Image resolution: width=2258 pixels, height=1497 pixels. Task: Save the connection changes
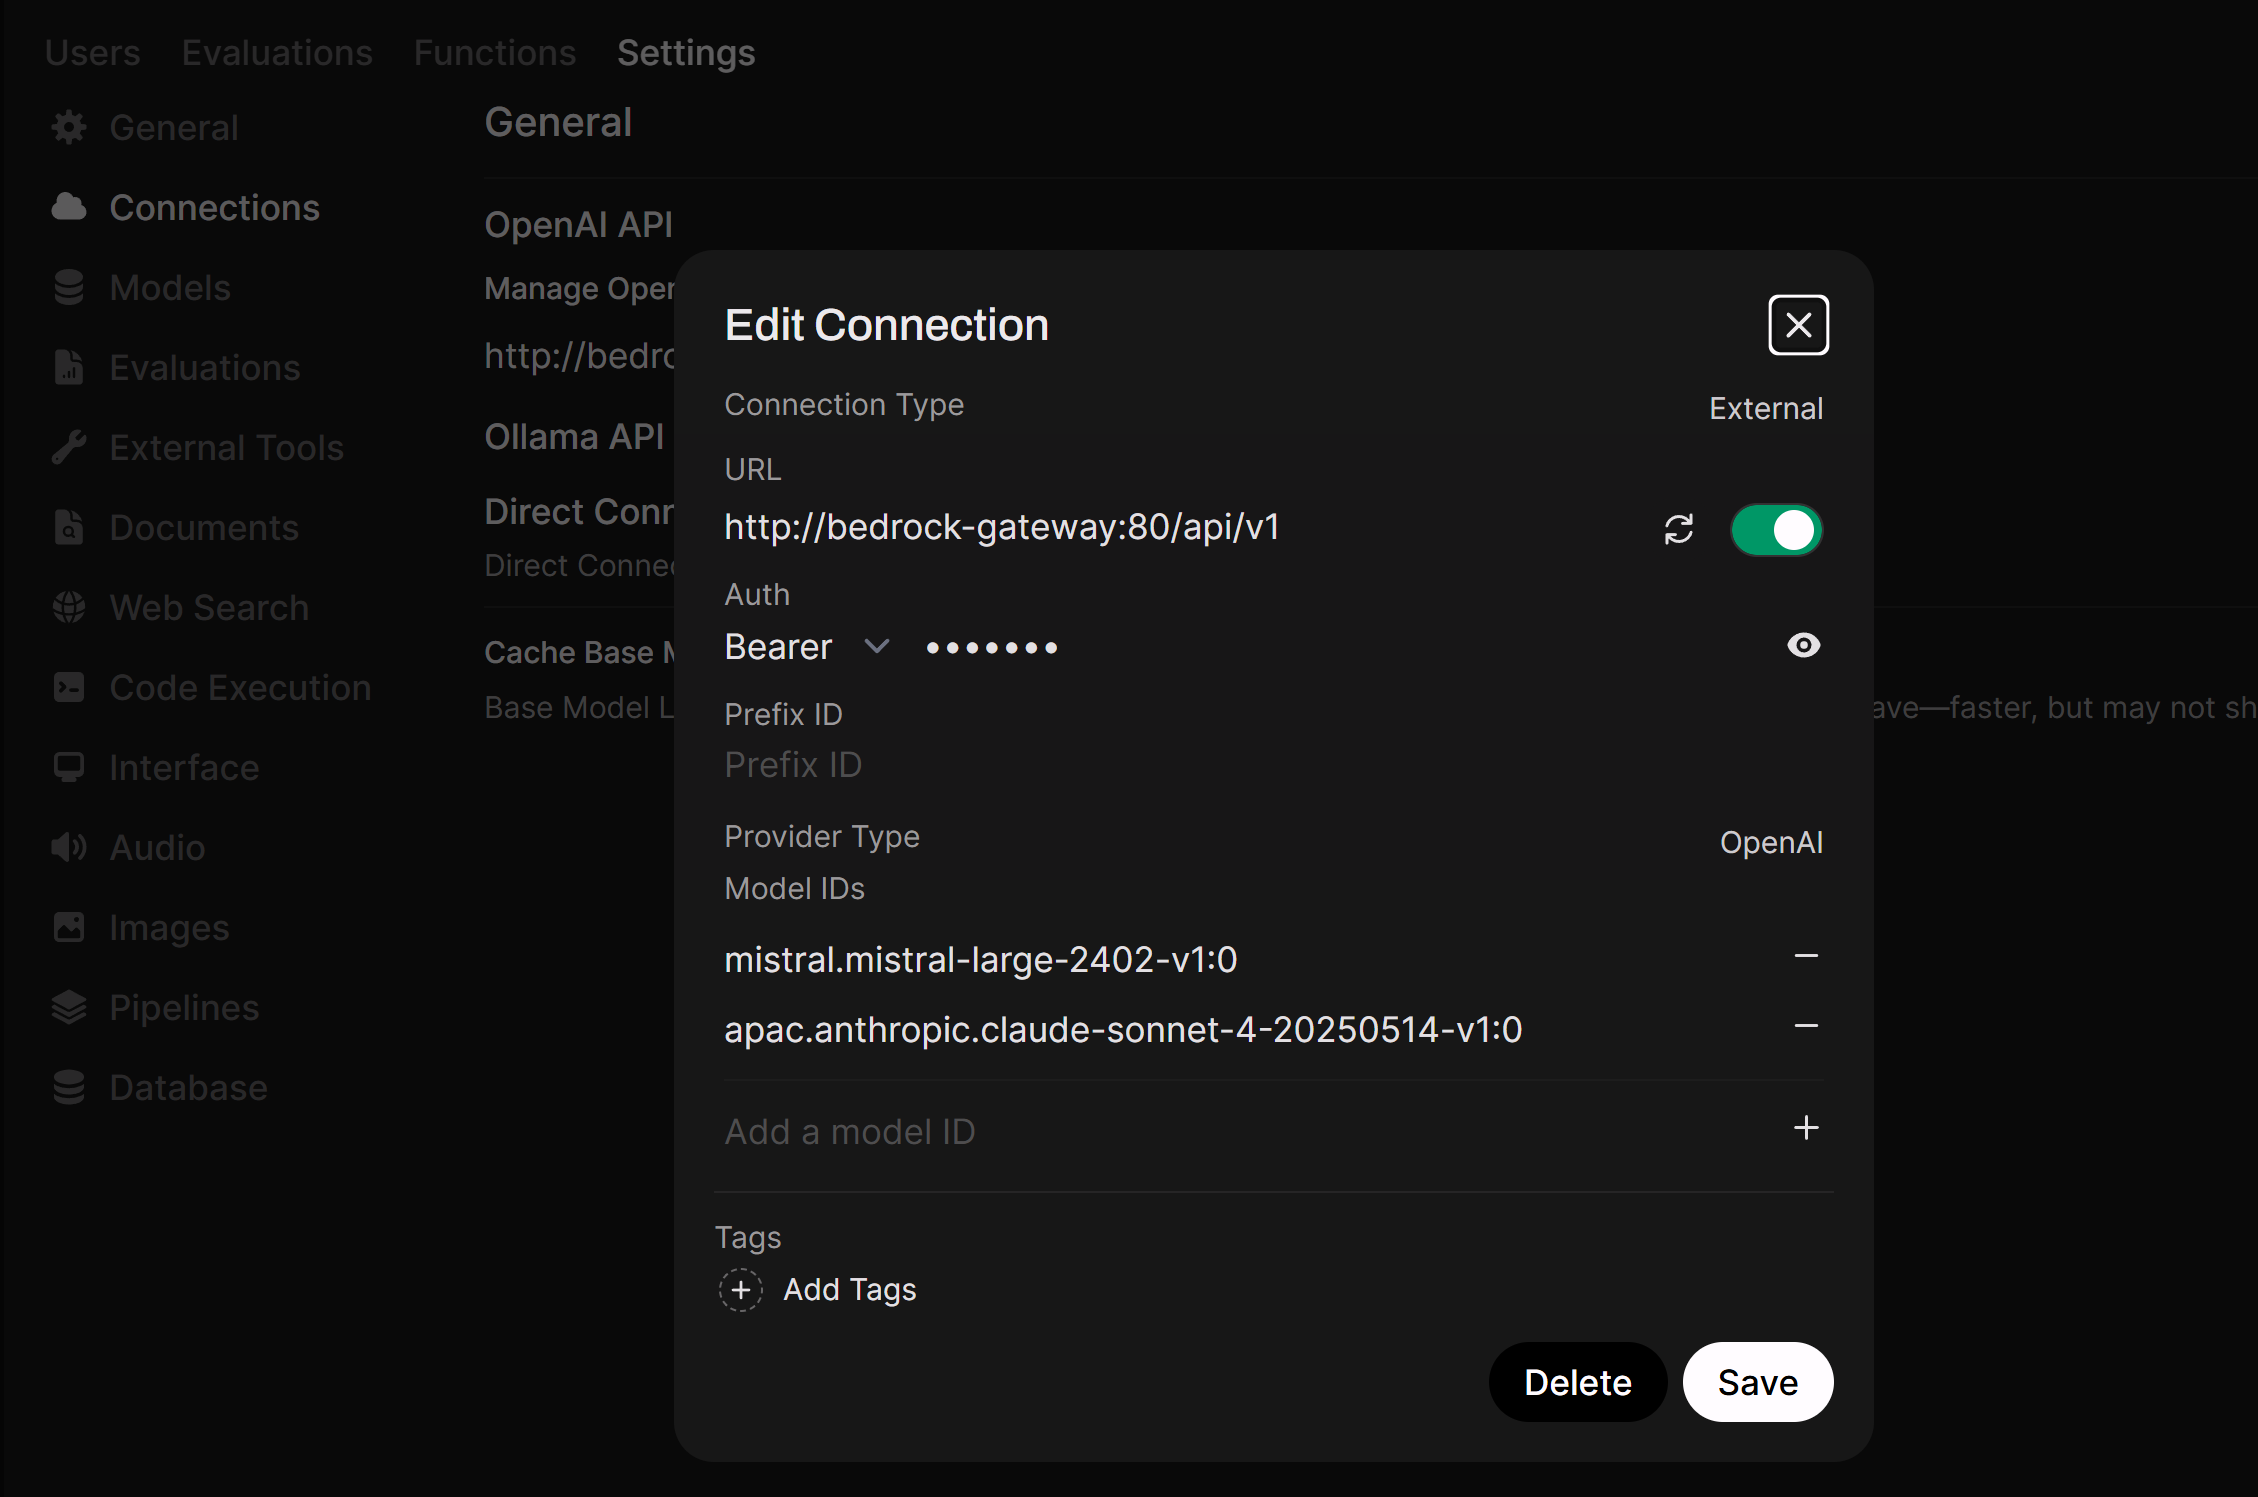(x=1757, y=1382)
